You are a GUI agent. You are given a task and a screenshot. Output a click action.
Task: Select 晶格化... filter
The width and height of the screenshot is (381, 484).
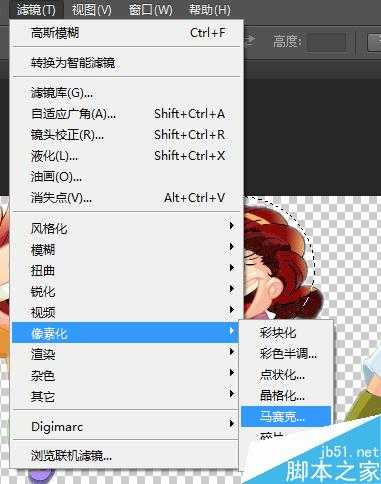click(x=286, y=396)
